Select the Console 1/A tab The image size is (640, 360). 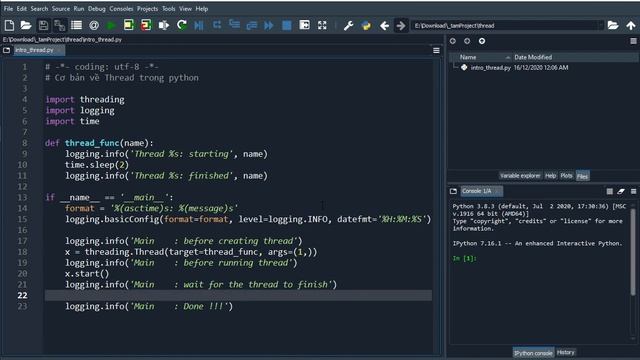click(481, 191)
